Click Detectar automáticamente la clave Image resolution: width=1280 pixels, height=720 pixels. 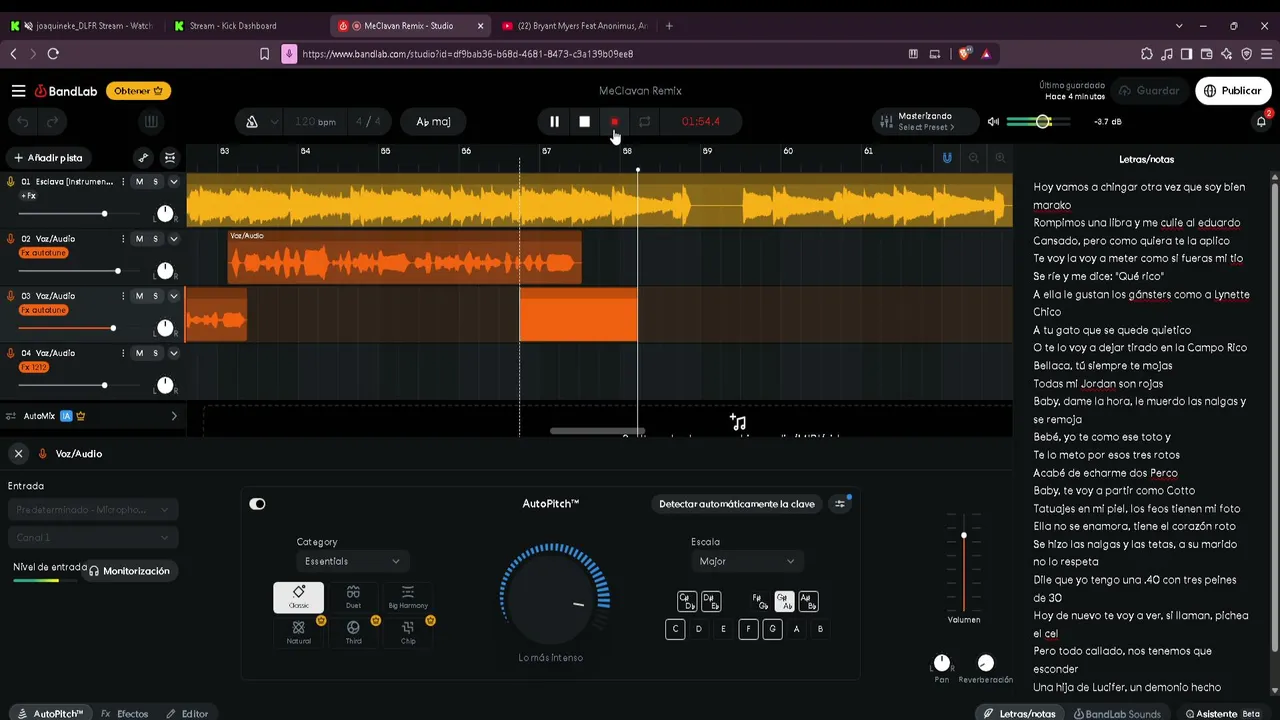[737, 504]
